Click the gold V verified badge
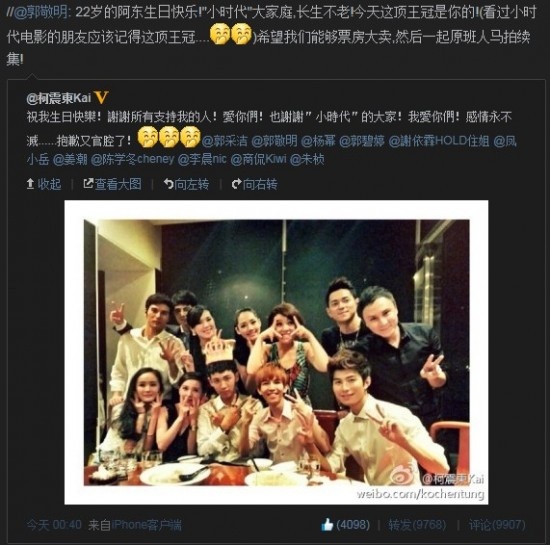The height and width of the screenshot is (545, 550). click(101, 97)
